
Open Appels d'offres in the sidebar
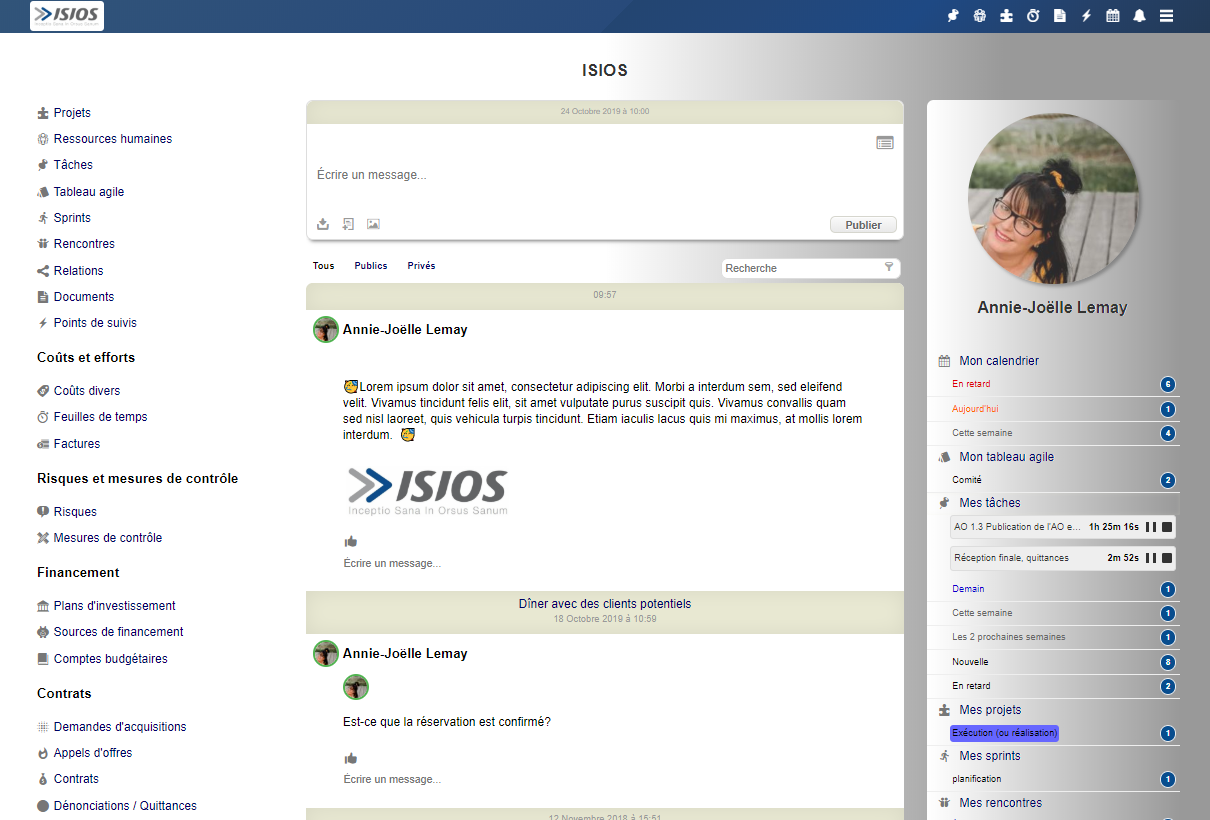tap(93, 753)
